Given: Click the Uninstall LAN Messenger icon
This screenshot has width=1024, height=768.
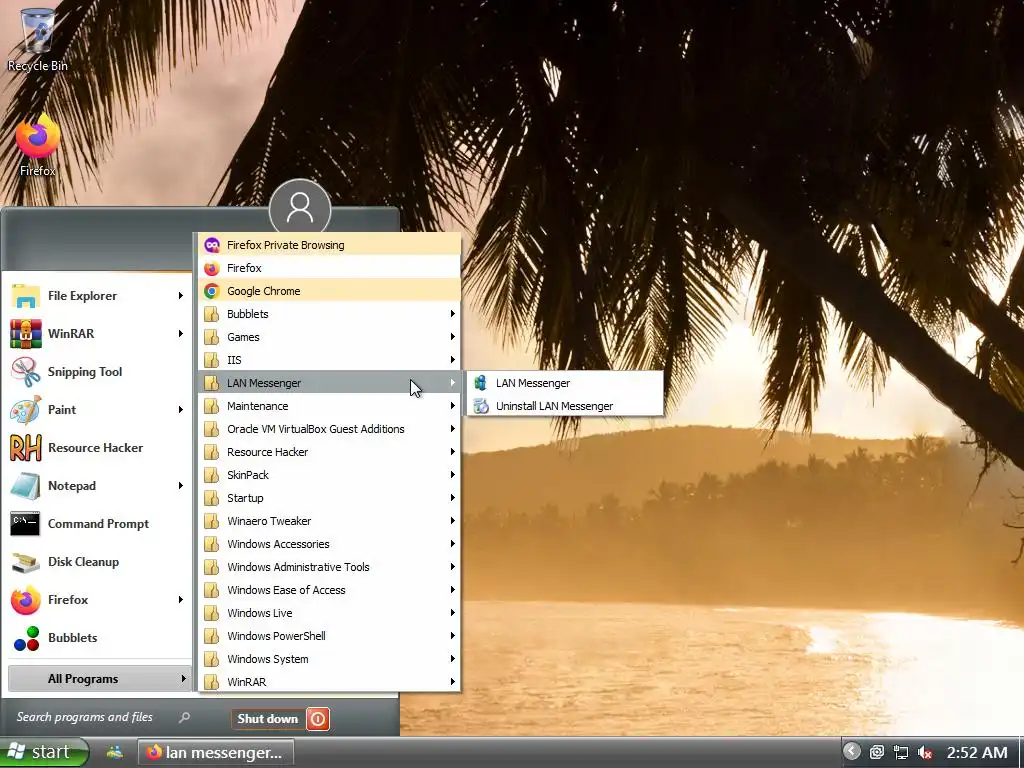Looking at the screenshot, I should pos(481,406).
